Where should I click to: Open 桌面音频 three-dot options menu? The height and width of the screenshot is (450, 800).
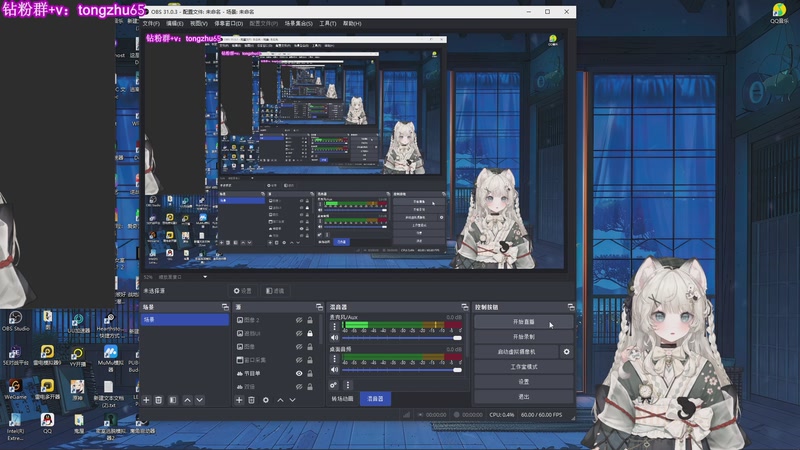[335, 359]
